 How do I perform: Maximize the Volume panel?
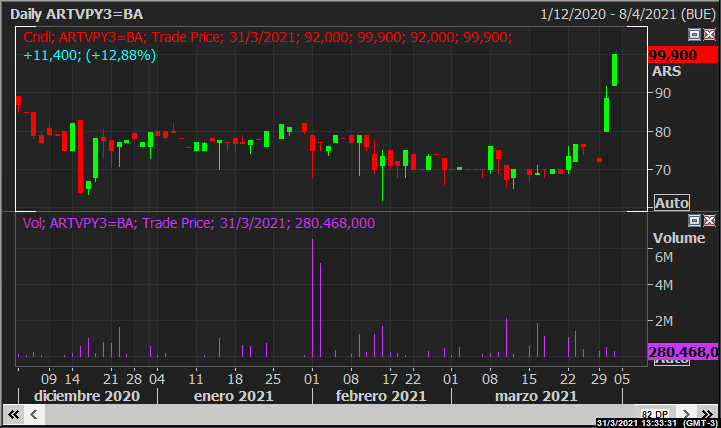pos(694,221)
